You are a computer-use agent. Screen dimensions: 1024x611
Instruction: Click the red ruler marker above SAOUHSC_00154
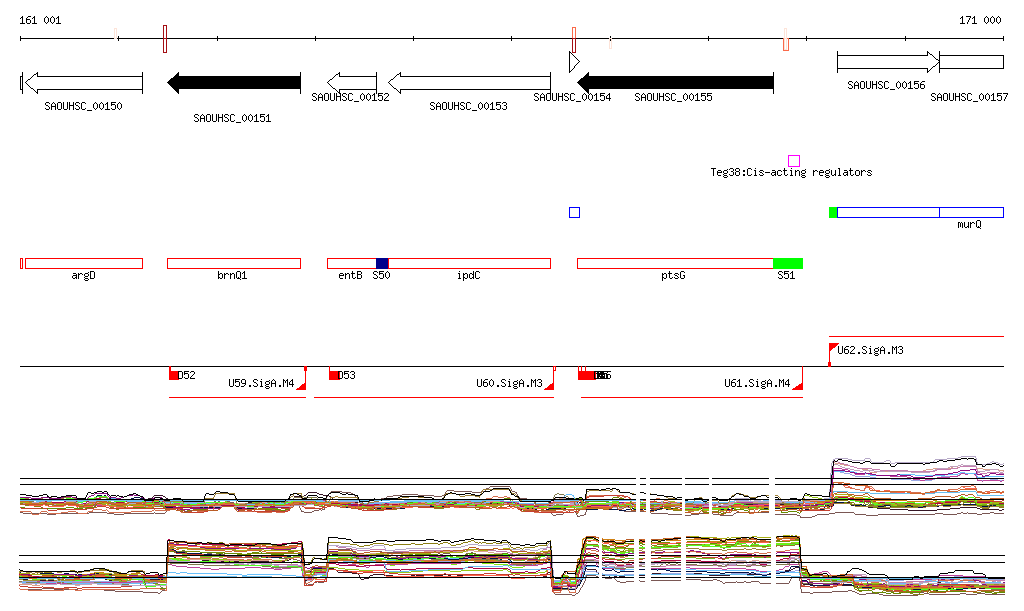(574, 40)
